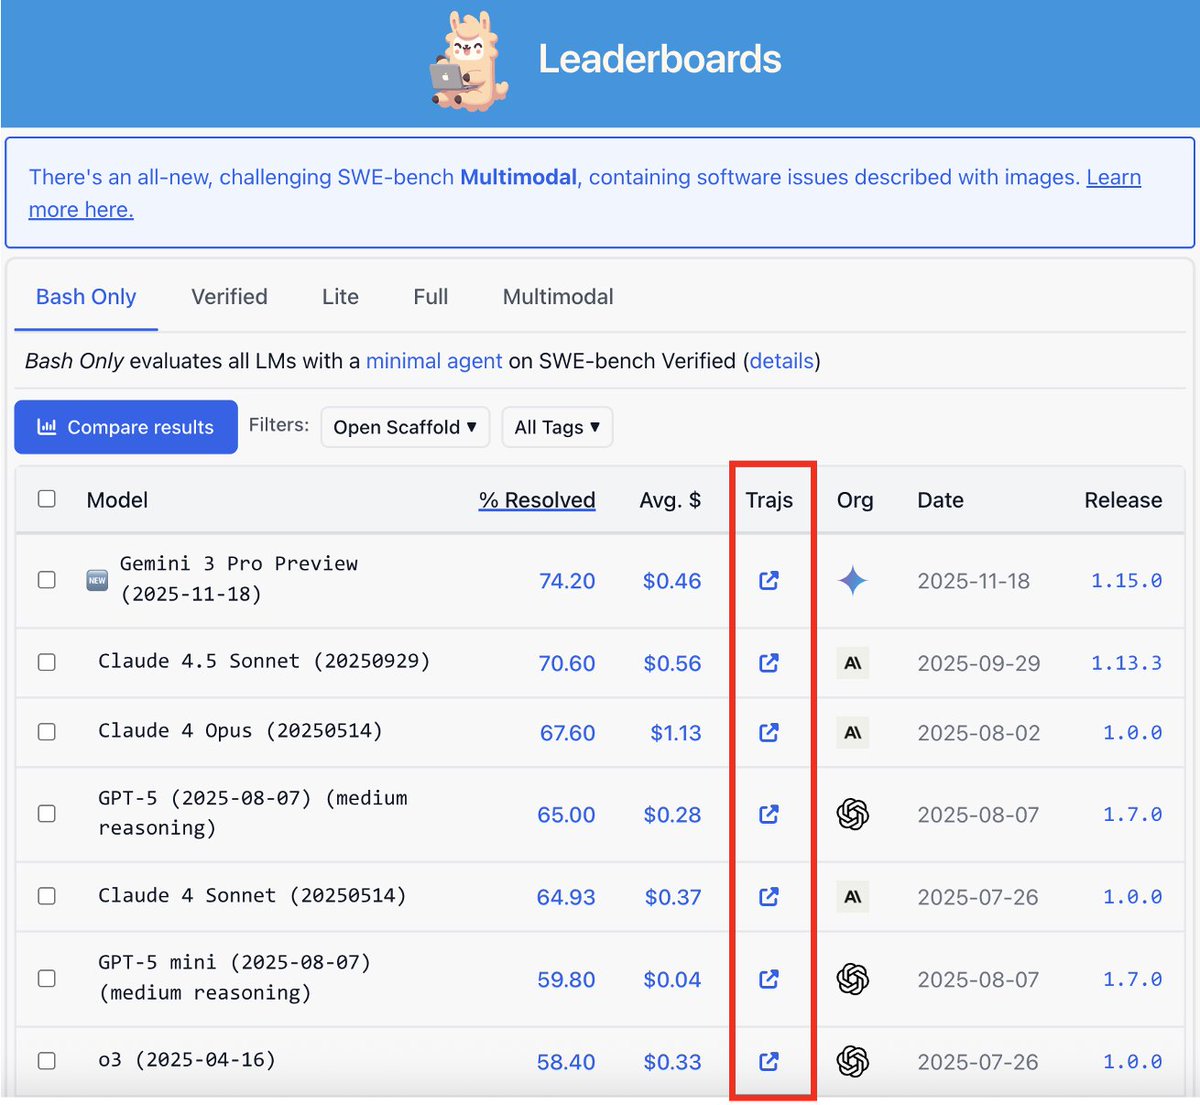Click the 2025-09-29 date cell
This screenshot has height=1105, width=1200.
978,663
